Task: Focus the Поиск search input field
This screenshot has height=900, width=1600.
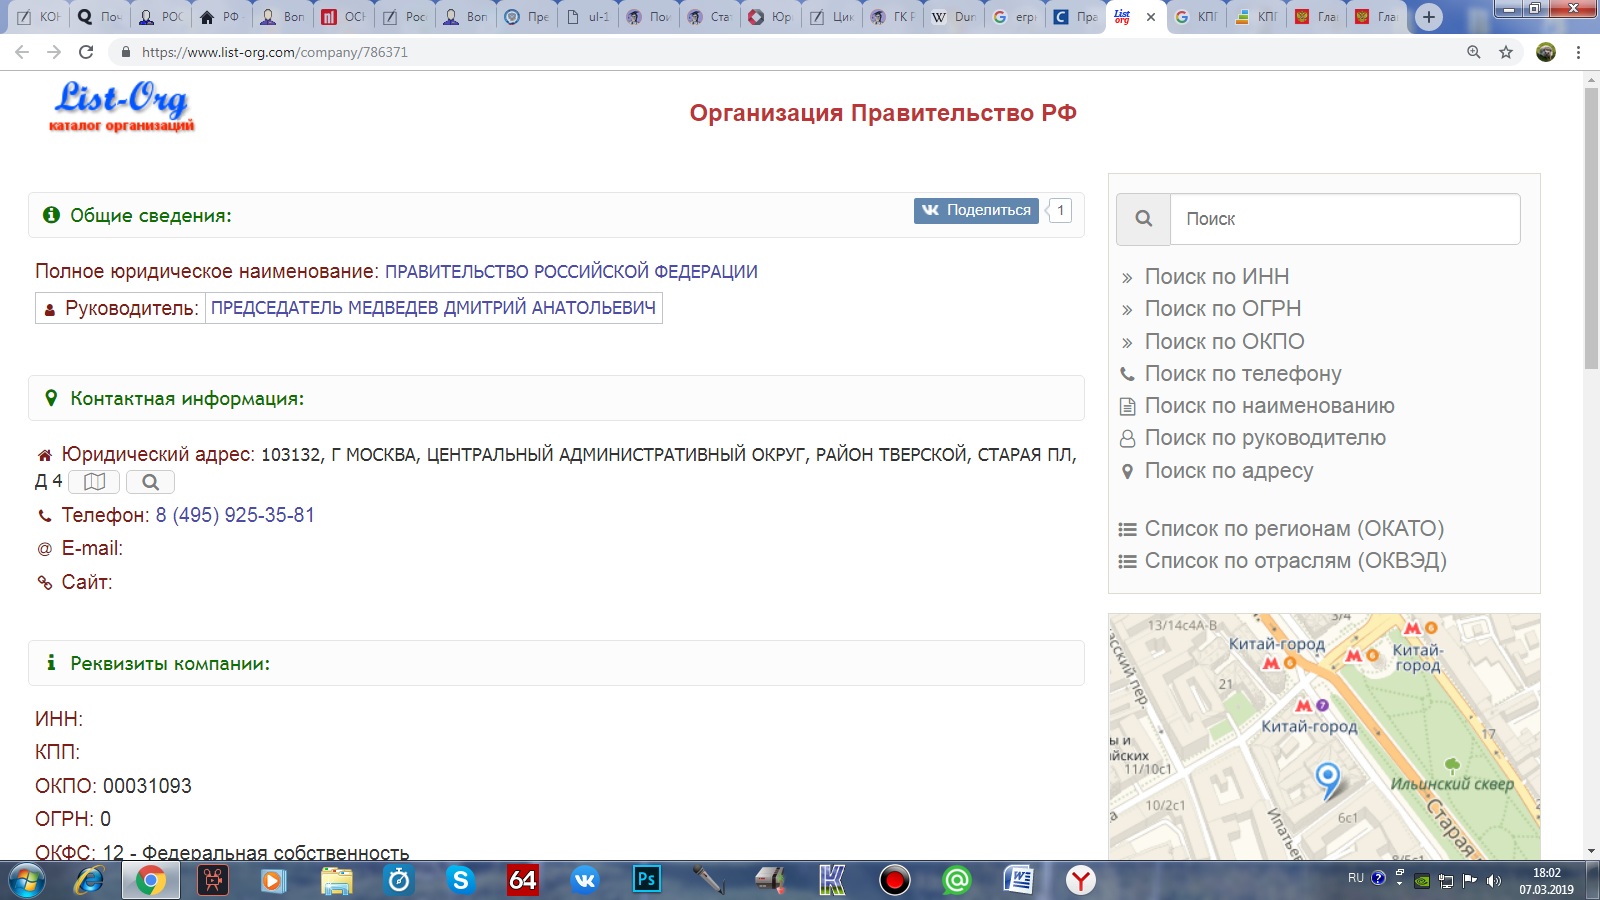Action: pyautogui.click(x=1345, y=219)
